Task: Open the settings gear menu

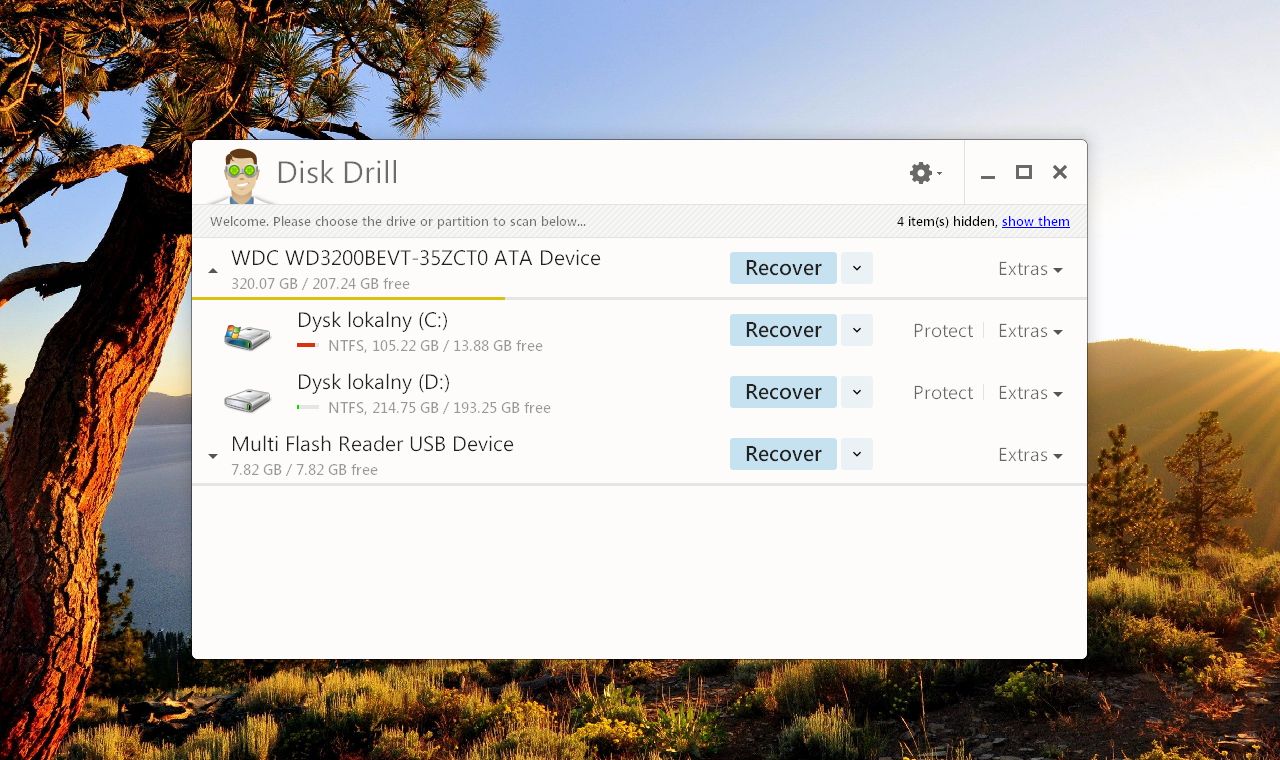Action: tap(925, 173)
